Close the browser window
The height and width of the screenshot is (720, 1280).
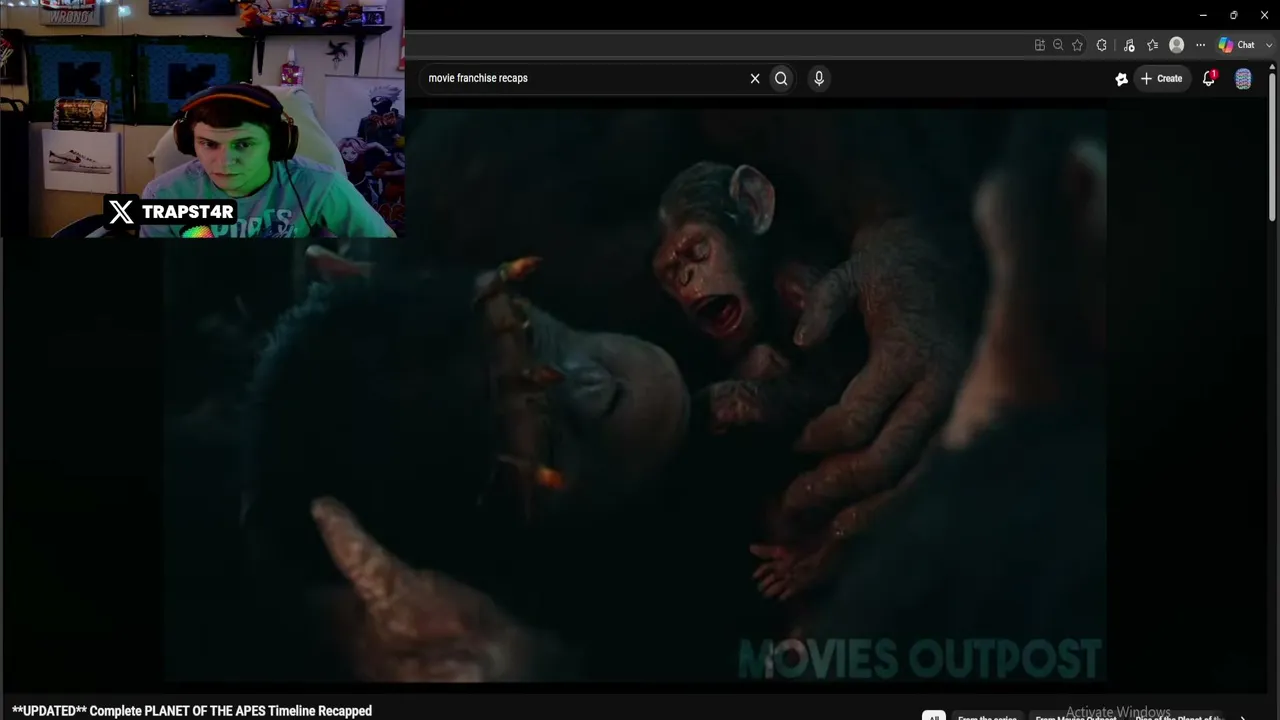[x=1264, y=15]
